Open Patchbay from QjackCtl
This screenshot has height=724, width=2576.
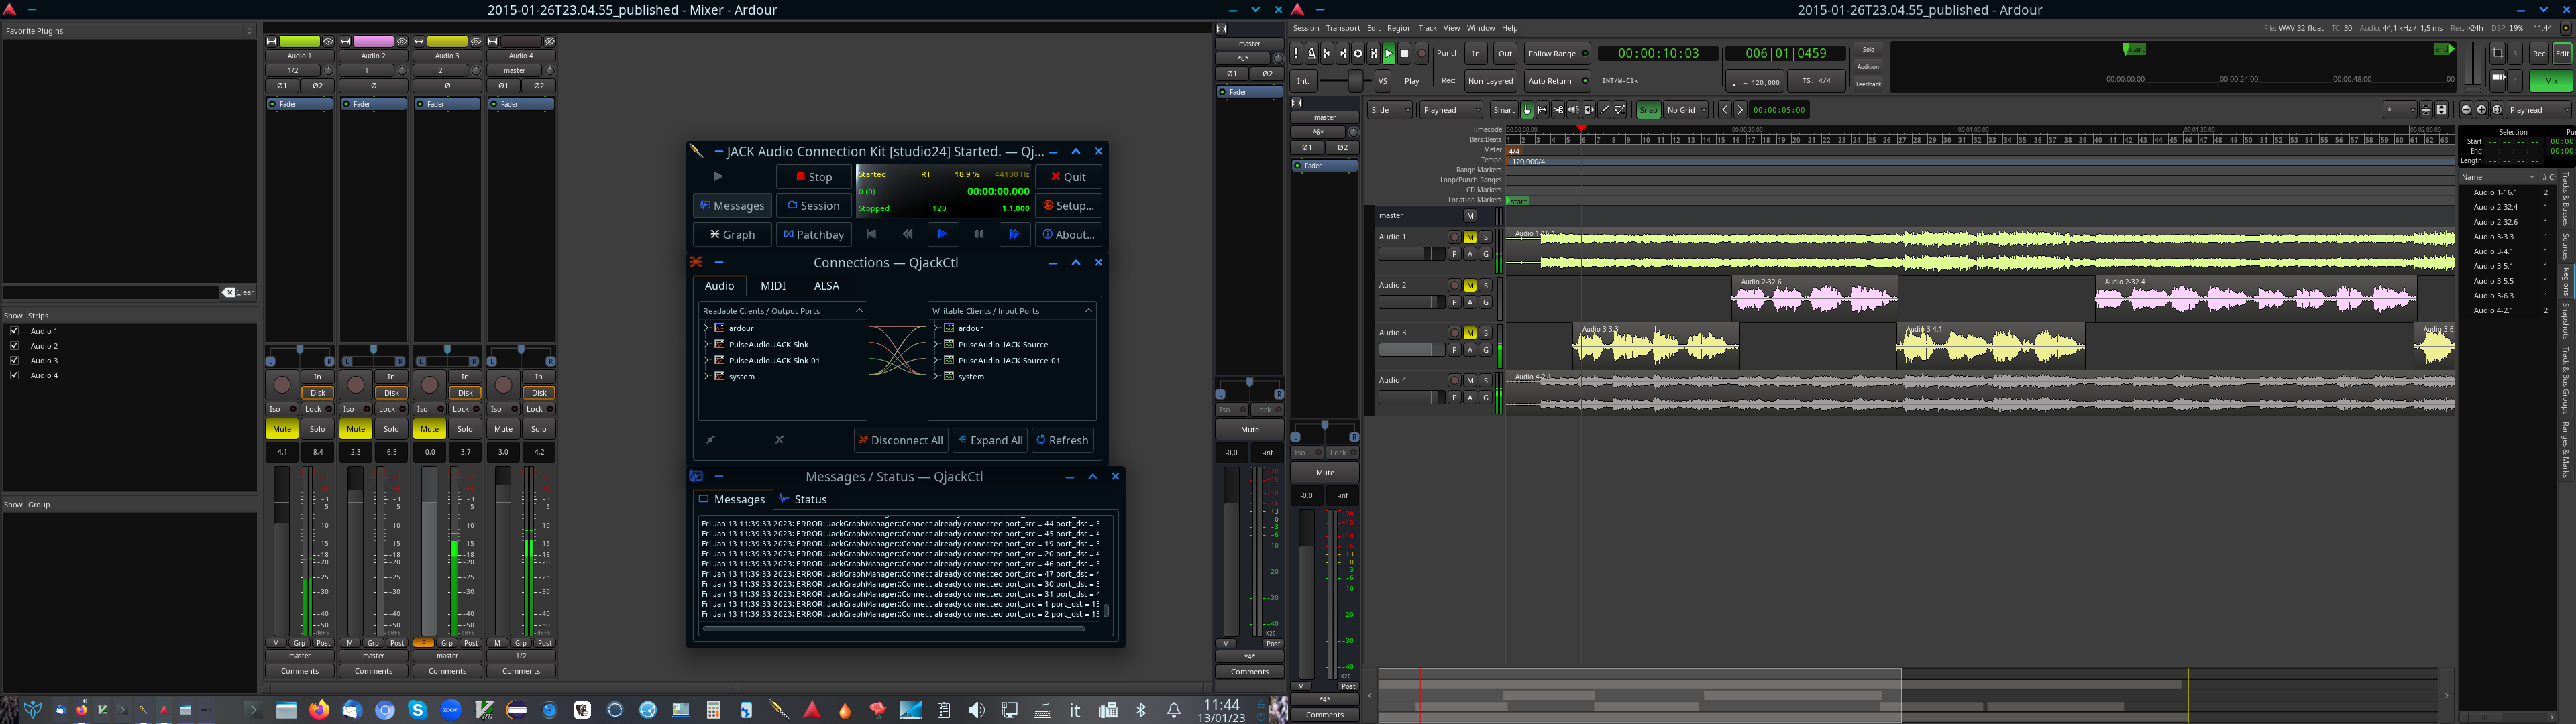click(814, 234)
